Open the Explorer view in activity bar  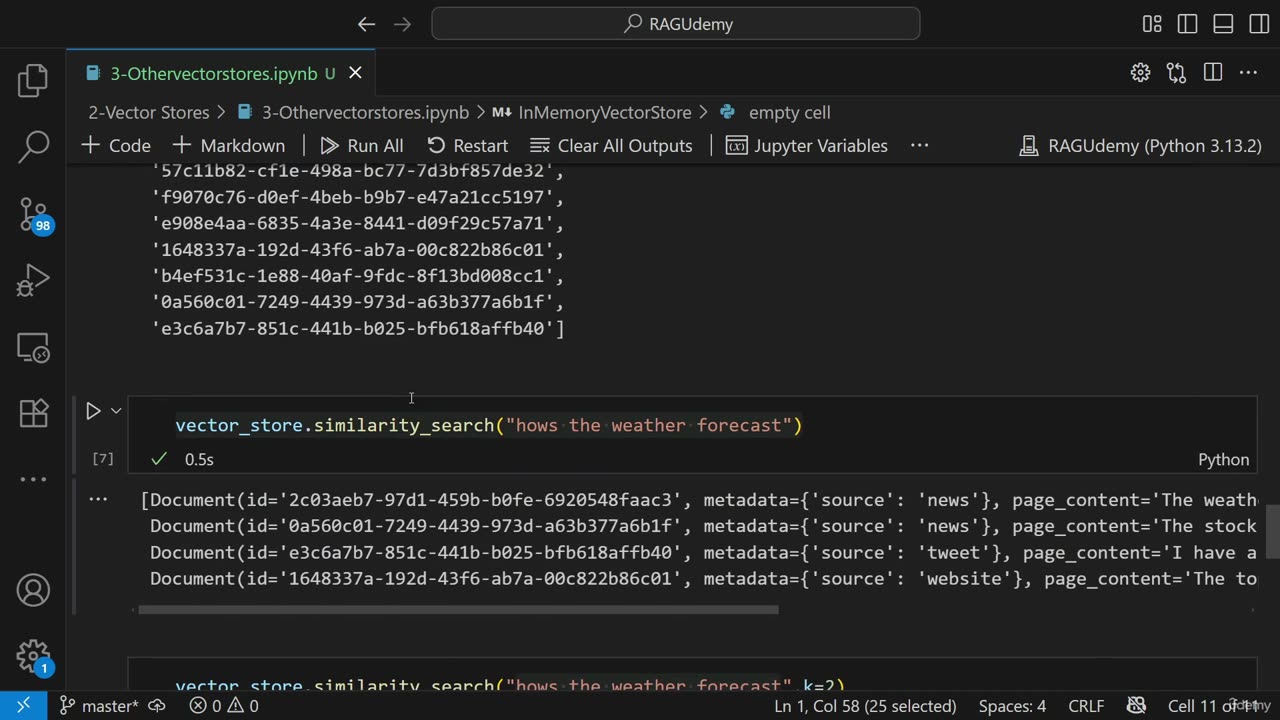[33, 81]
